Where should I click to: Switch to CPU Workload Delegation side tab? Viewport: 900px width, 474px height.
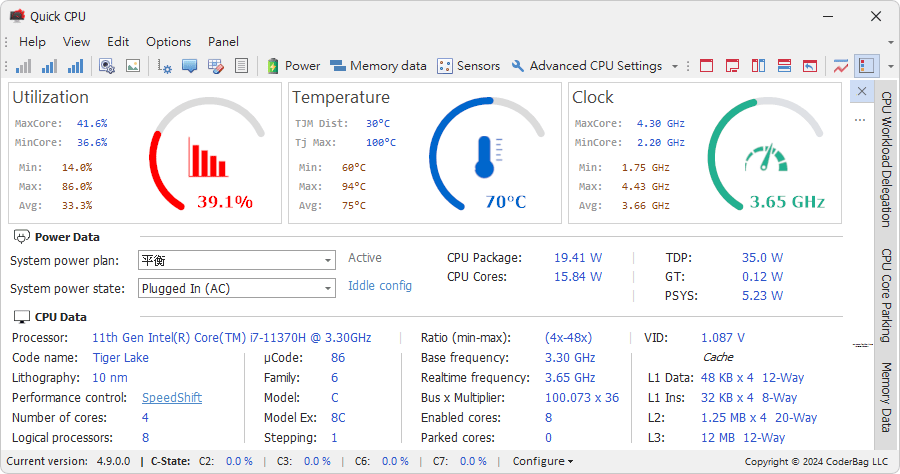coord(887,159)
